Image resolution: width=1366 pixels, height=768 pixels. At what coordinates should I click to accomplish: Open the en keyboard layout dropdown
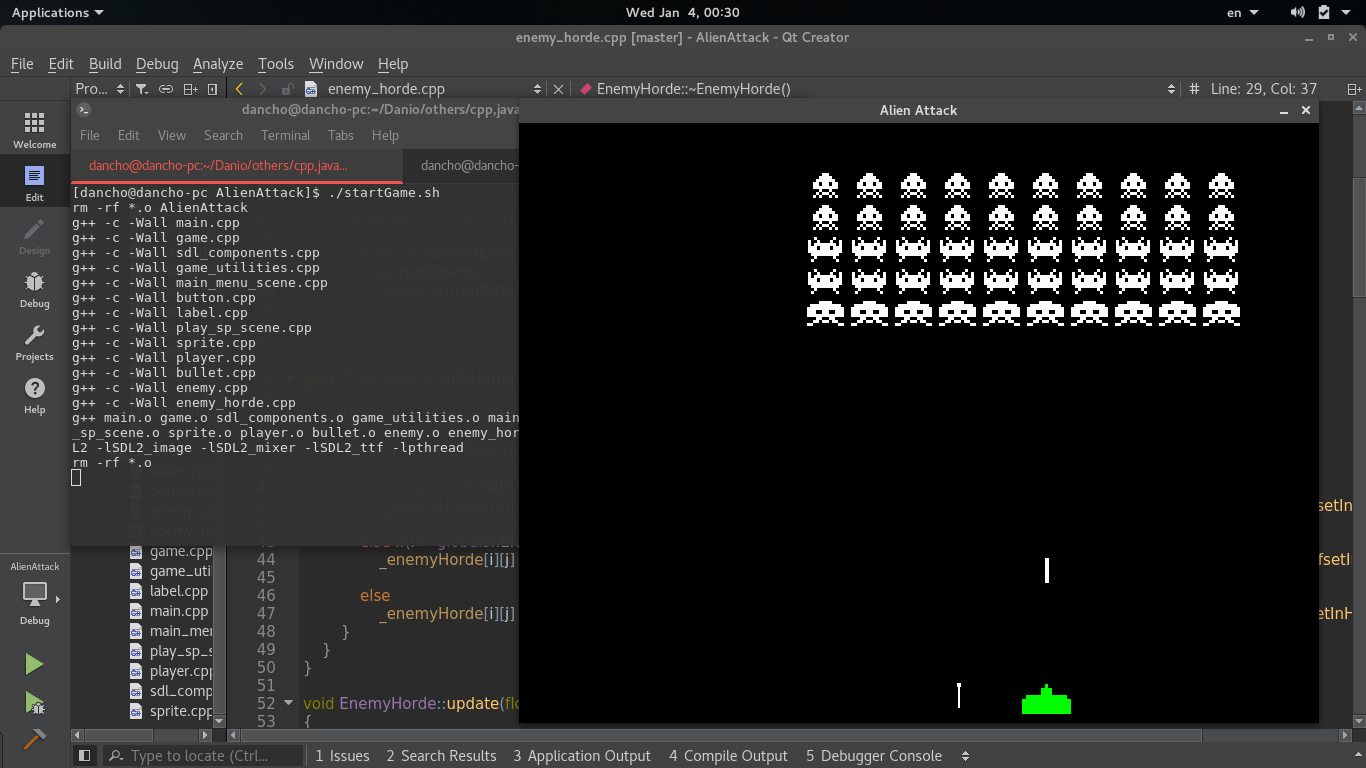(x=1244, y=12)
